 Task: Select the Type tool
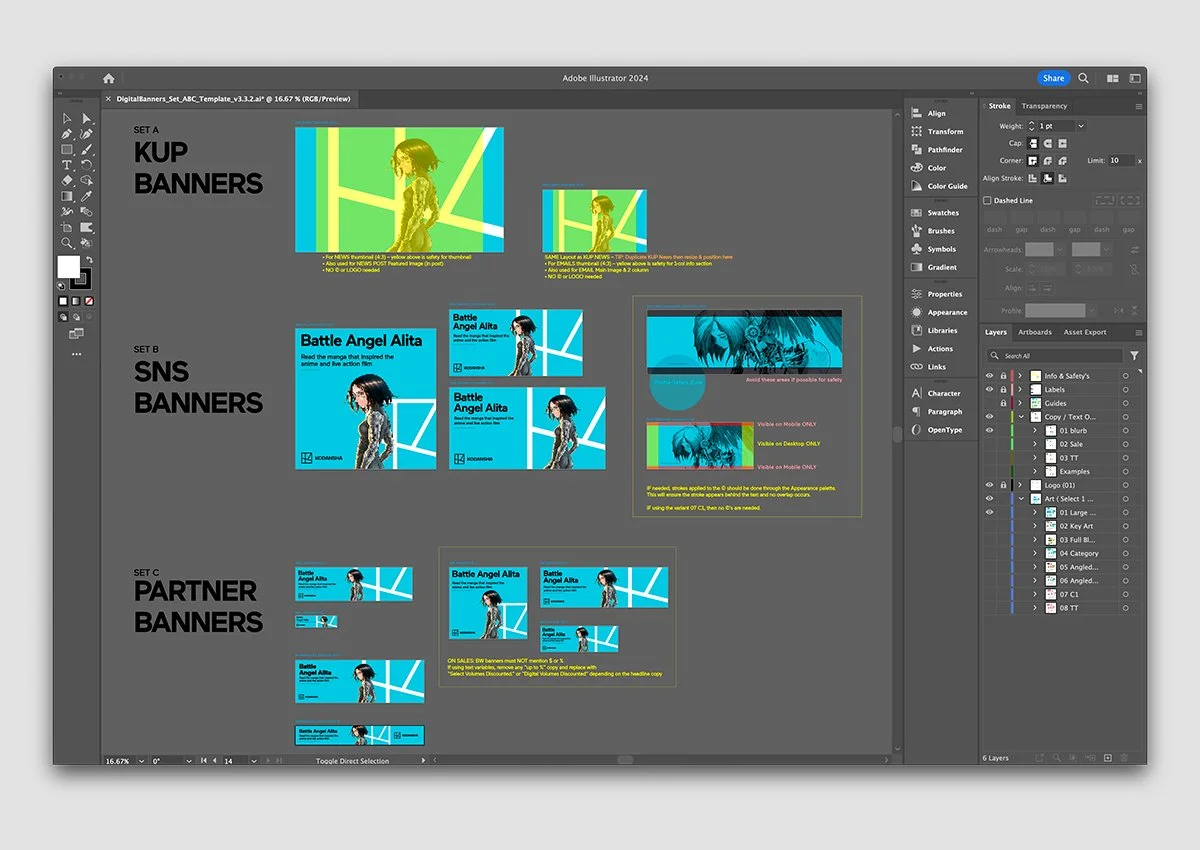[67, 165]
